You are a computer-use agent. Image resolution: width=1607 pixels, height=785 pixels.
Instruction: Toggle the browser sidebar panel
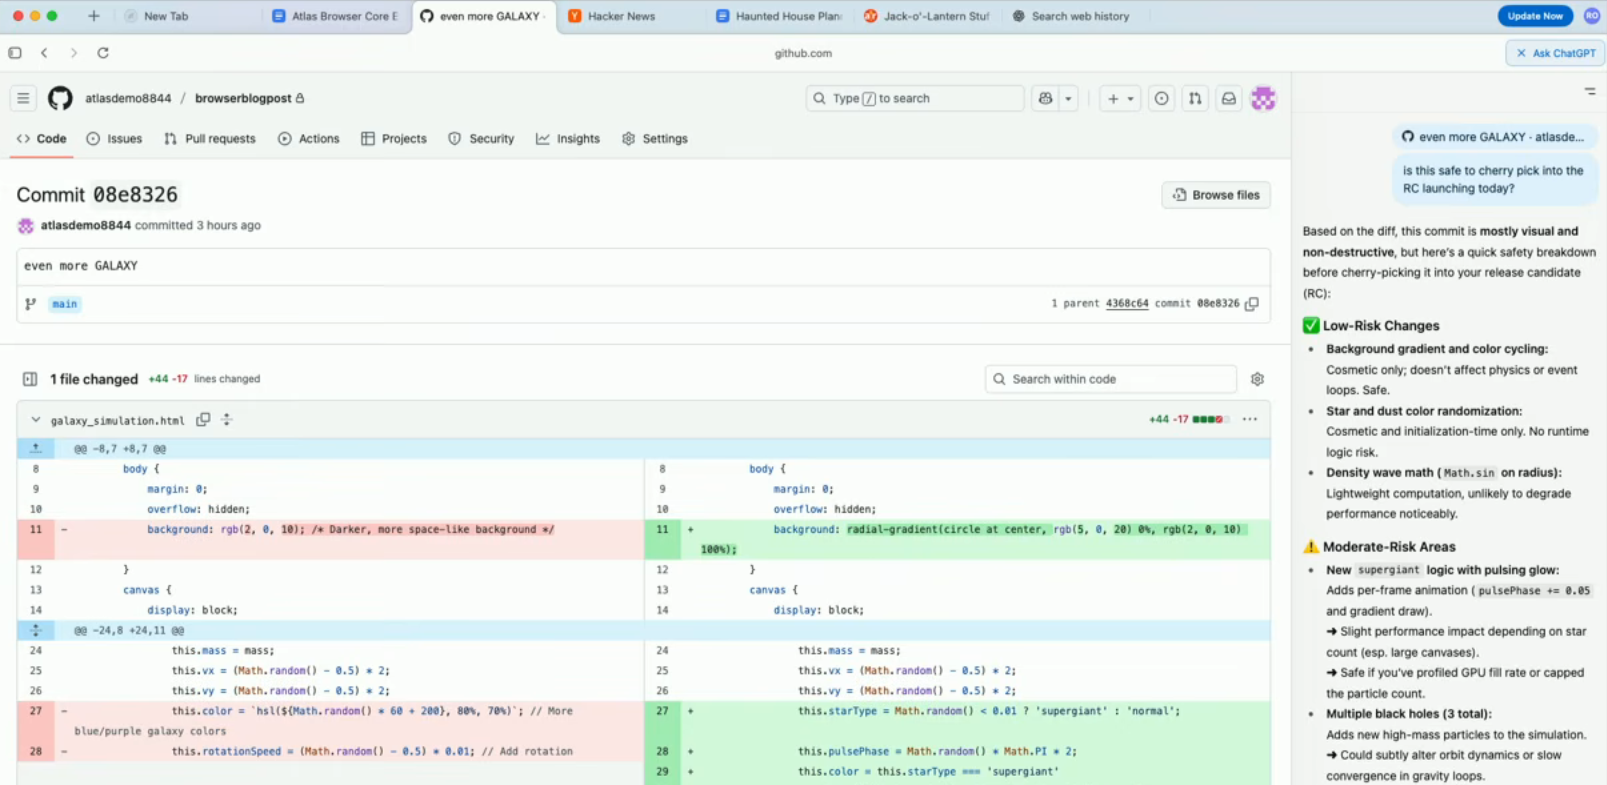[x=15, y=53]
